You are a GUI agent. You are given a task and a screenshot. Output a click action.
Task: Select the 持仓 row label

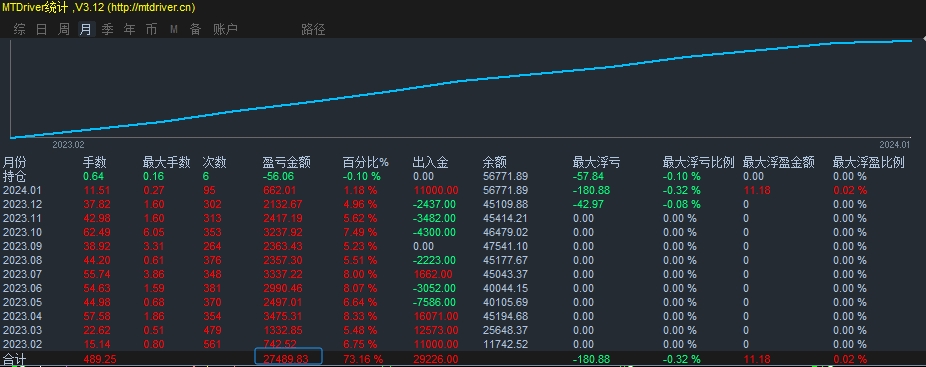pyautogui.click(x=15, y=176)
